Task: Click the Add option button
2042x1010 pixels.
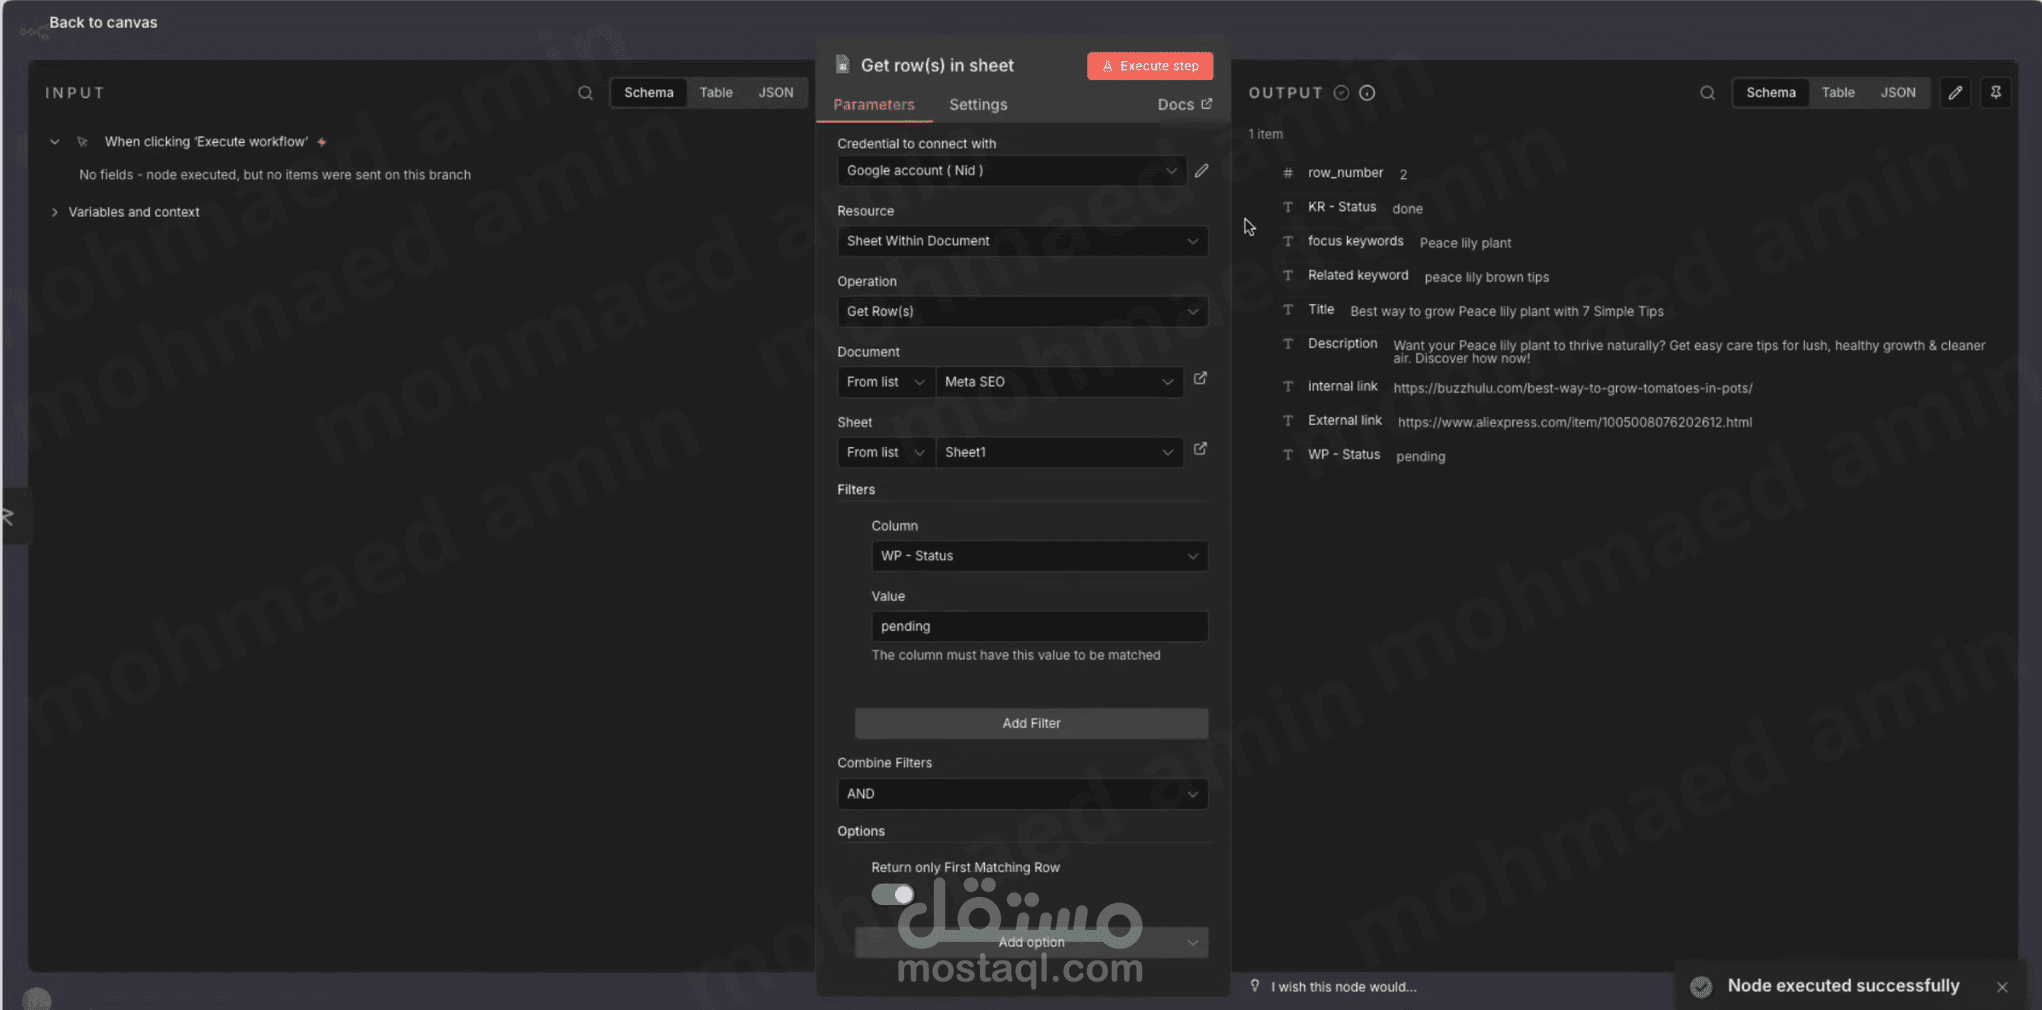Action: 1031,942
